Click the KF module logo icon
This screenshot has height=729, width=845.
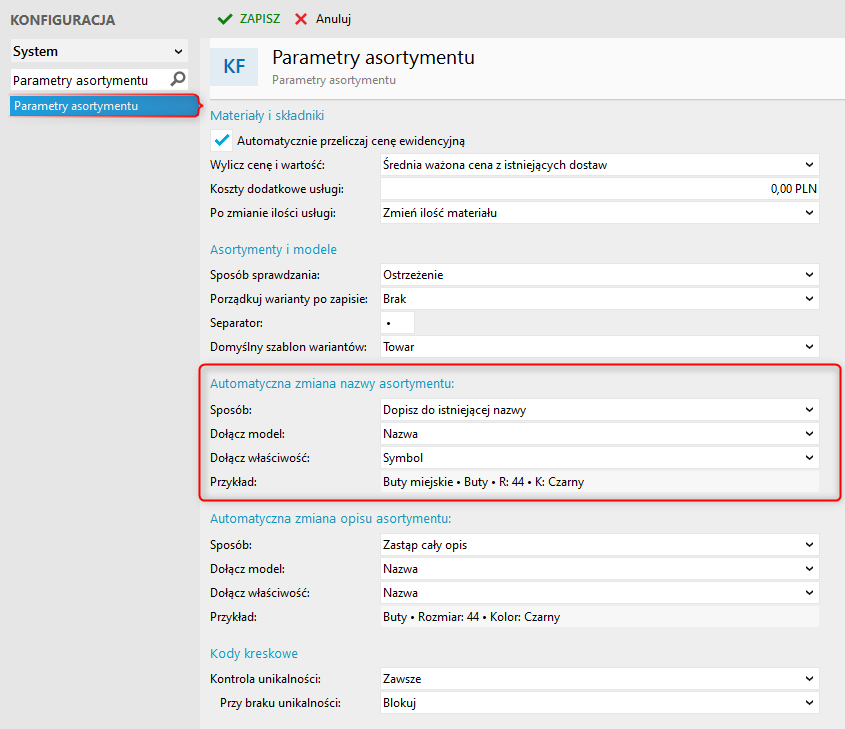click(x=234, y=66)
